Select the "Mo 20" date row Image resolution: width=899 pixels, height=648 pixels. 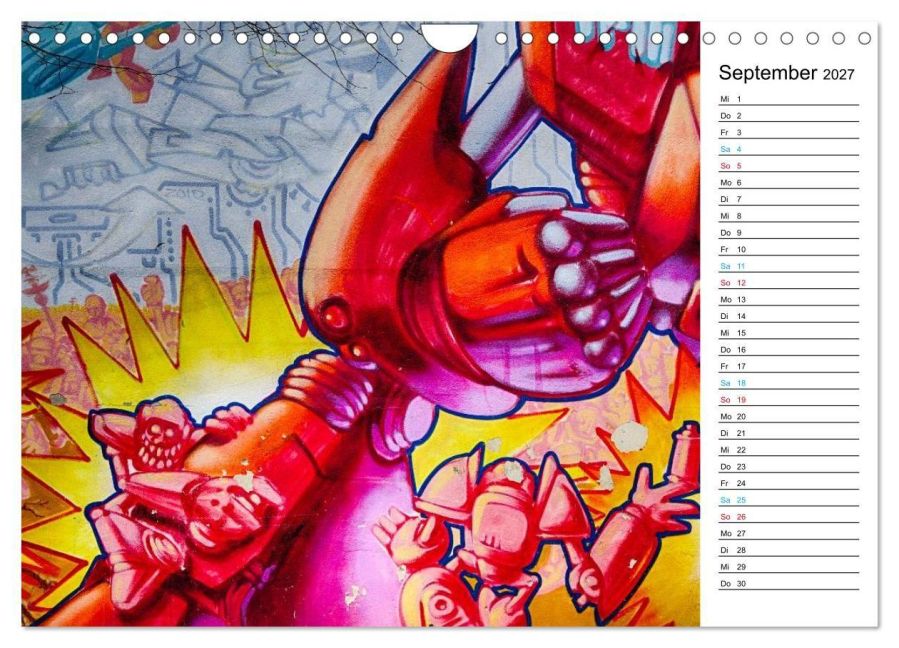click(789, 416)
